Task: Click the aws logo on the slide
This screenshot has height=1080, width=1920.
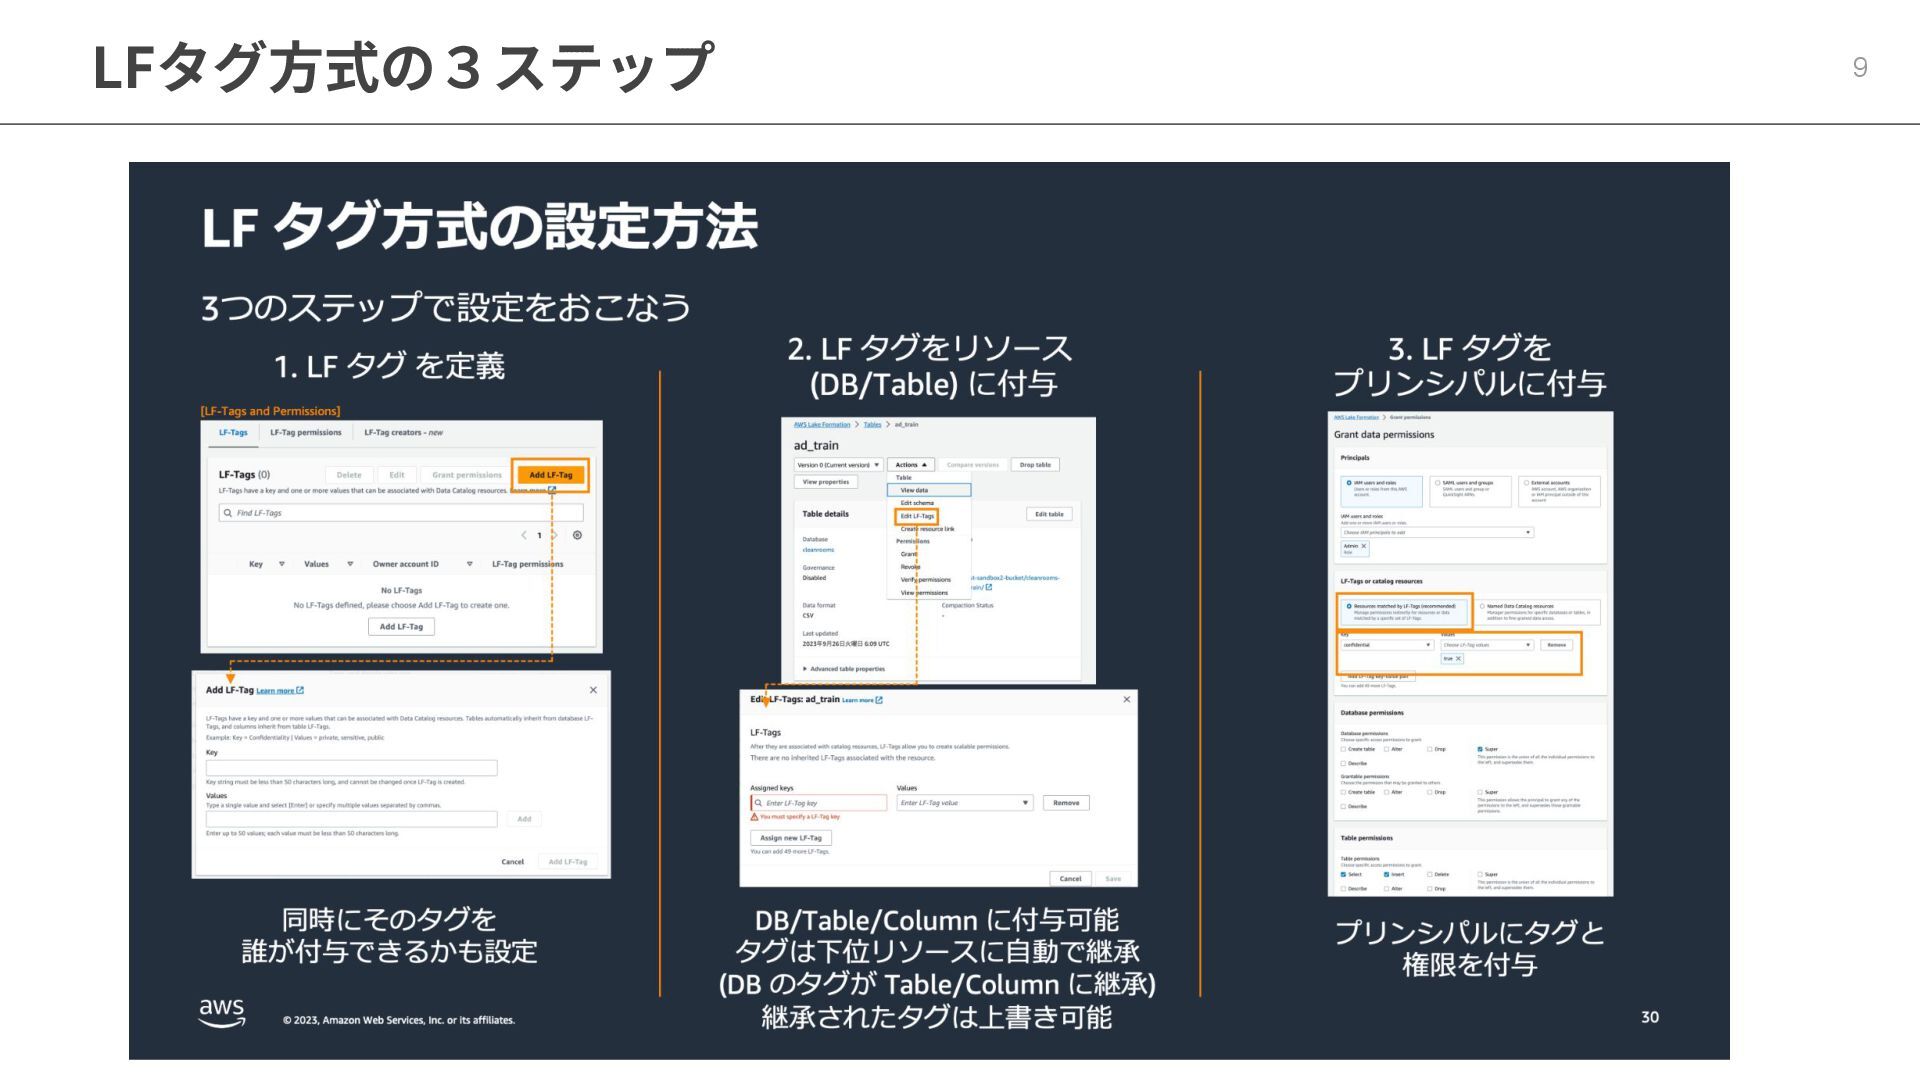Action: click(x=221, y=1012)
